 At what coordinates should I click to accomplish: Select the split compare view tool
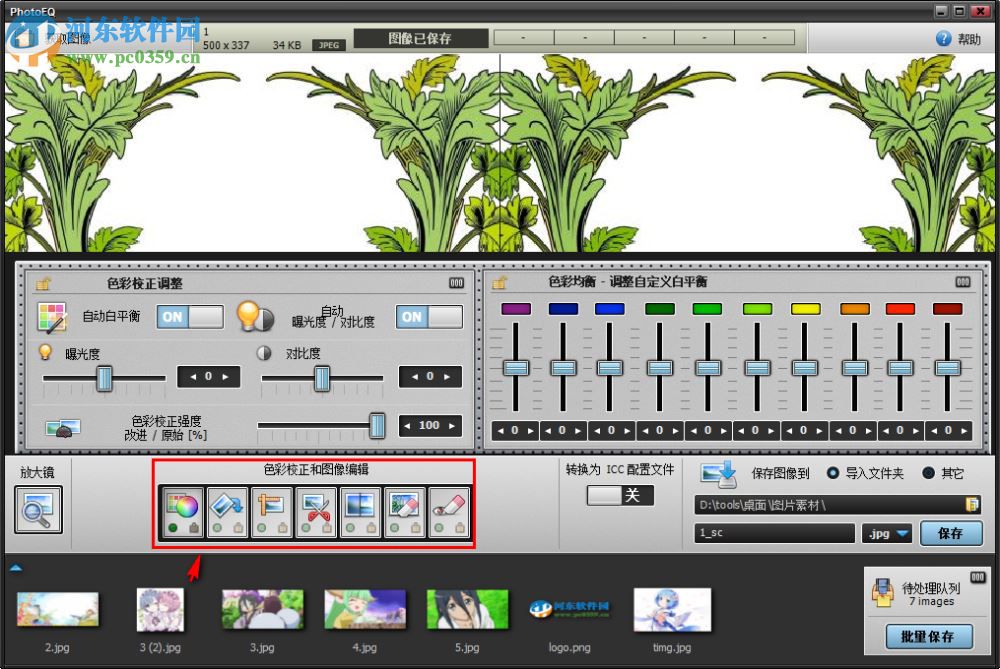pyautogui.click(x=360, y=512)
